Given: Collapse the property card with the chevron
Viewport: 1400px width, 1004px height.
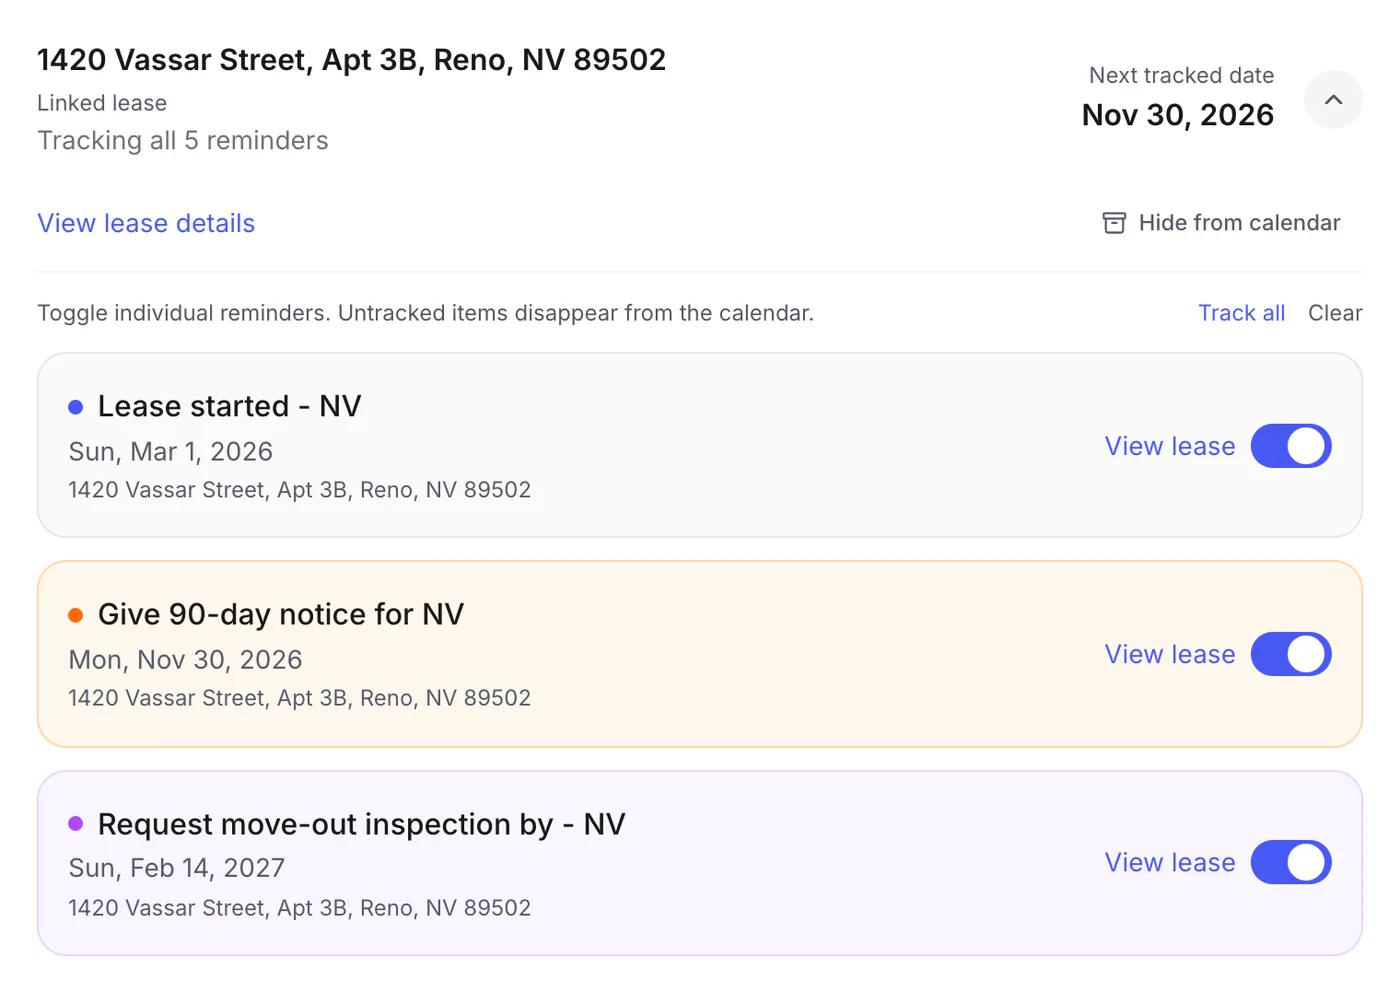Looking at the screenshot, I should (1333, 100).
